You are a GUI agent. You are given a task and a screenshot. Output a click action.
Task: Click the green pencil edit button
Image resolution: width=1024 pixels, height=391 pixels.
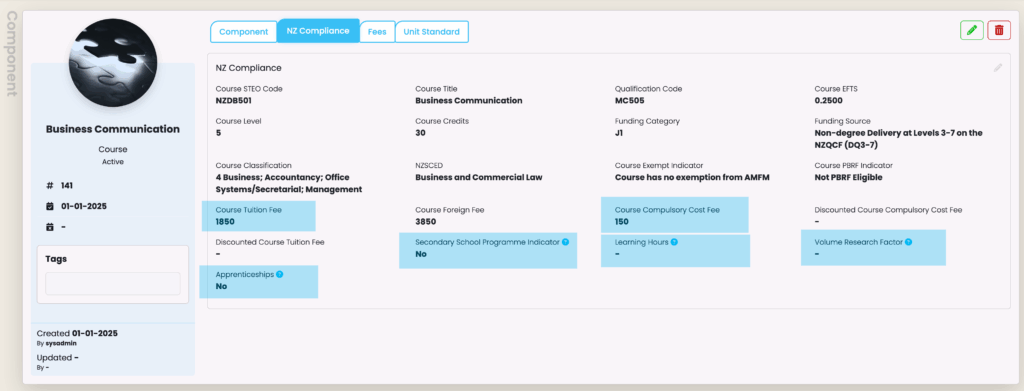pos(972,30)
